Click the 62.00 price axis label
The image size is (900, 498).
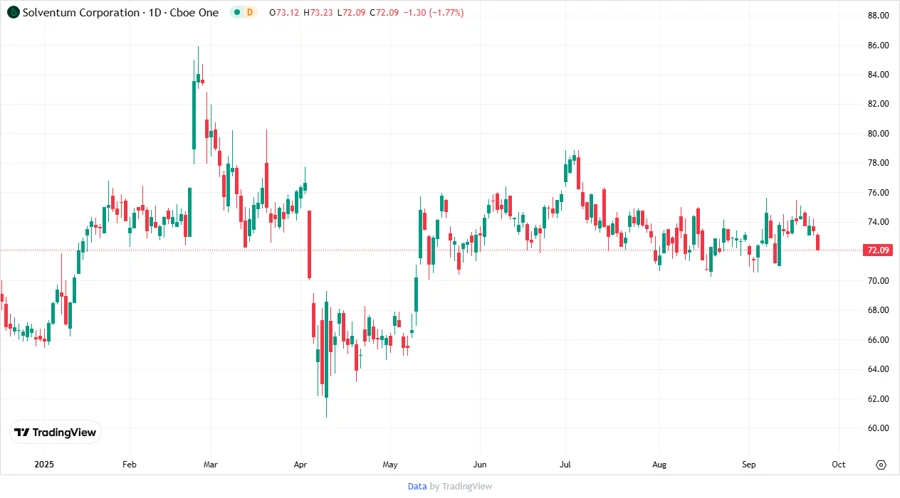pos(878,399)
